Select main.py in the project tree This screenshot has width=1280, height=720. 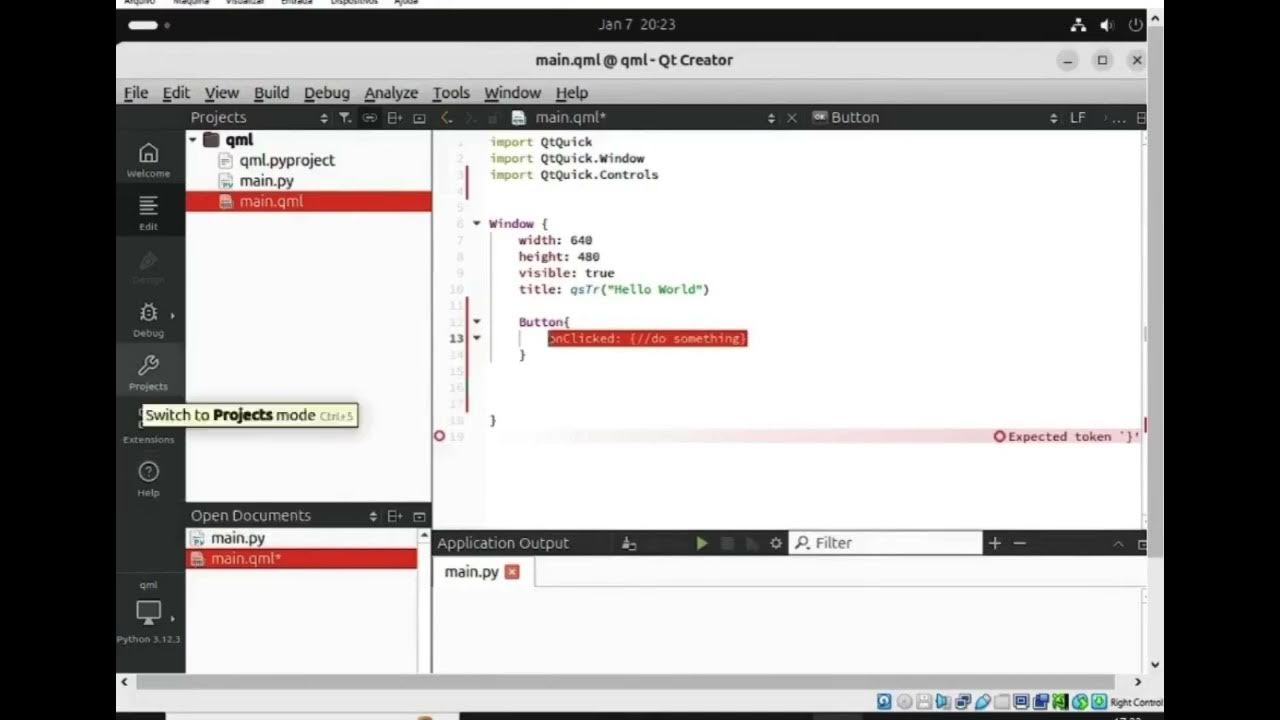266,181
